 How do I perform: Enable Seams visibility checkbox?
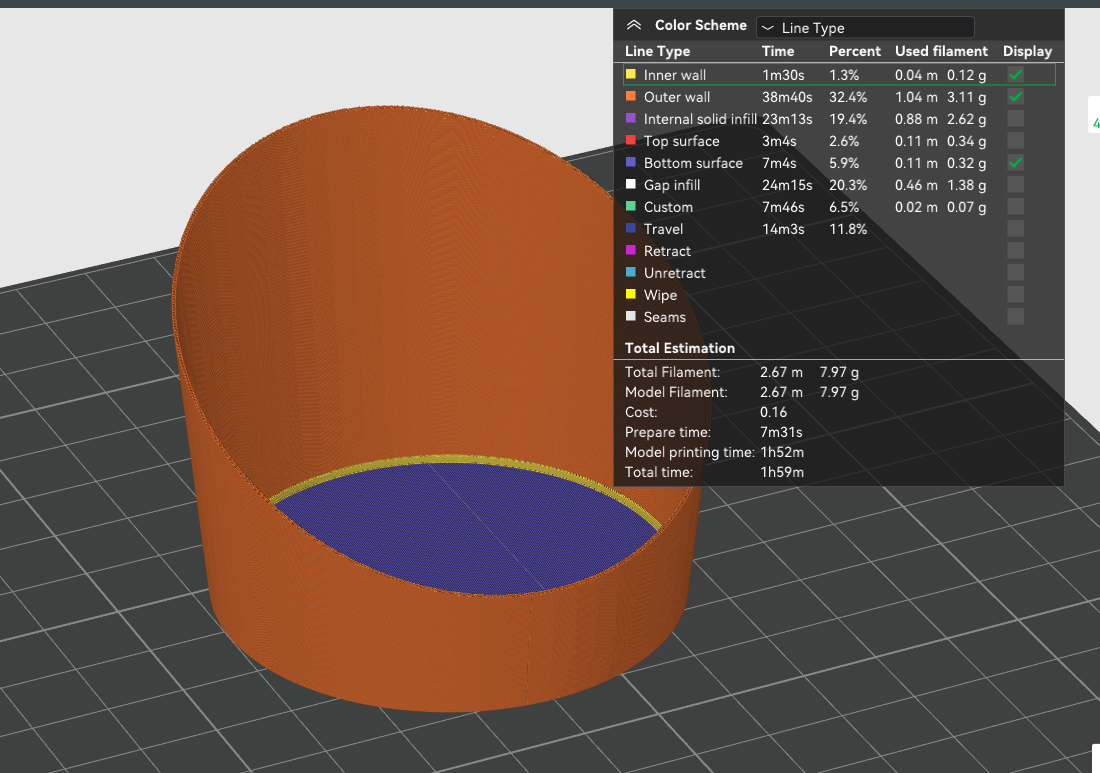(x=1015, y=317)
